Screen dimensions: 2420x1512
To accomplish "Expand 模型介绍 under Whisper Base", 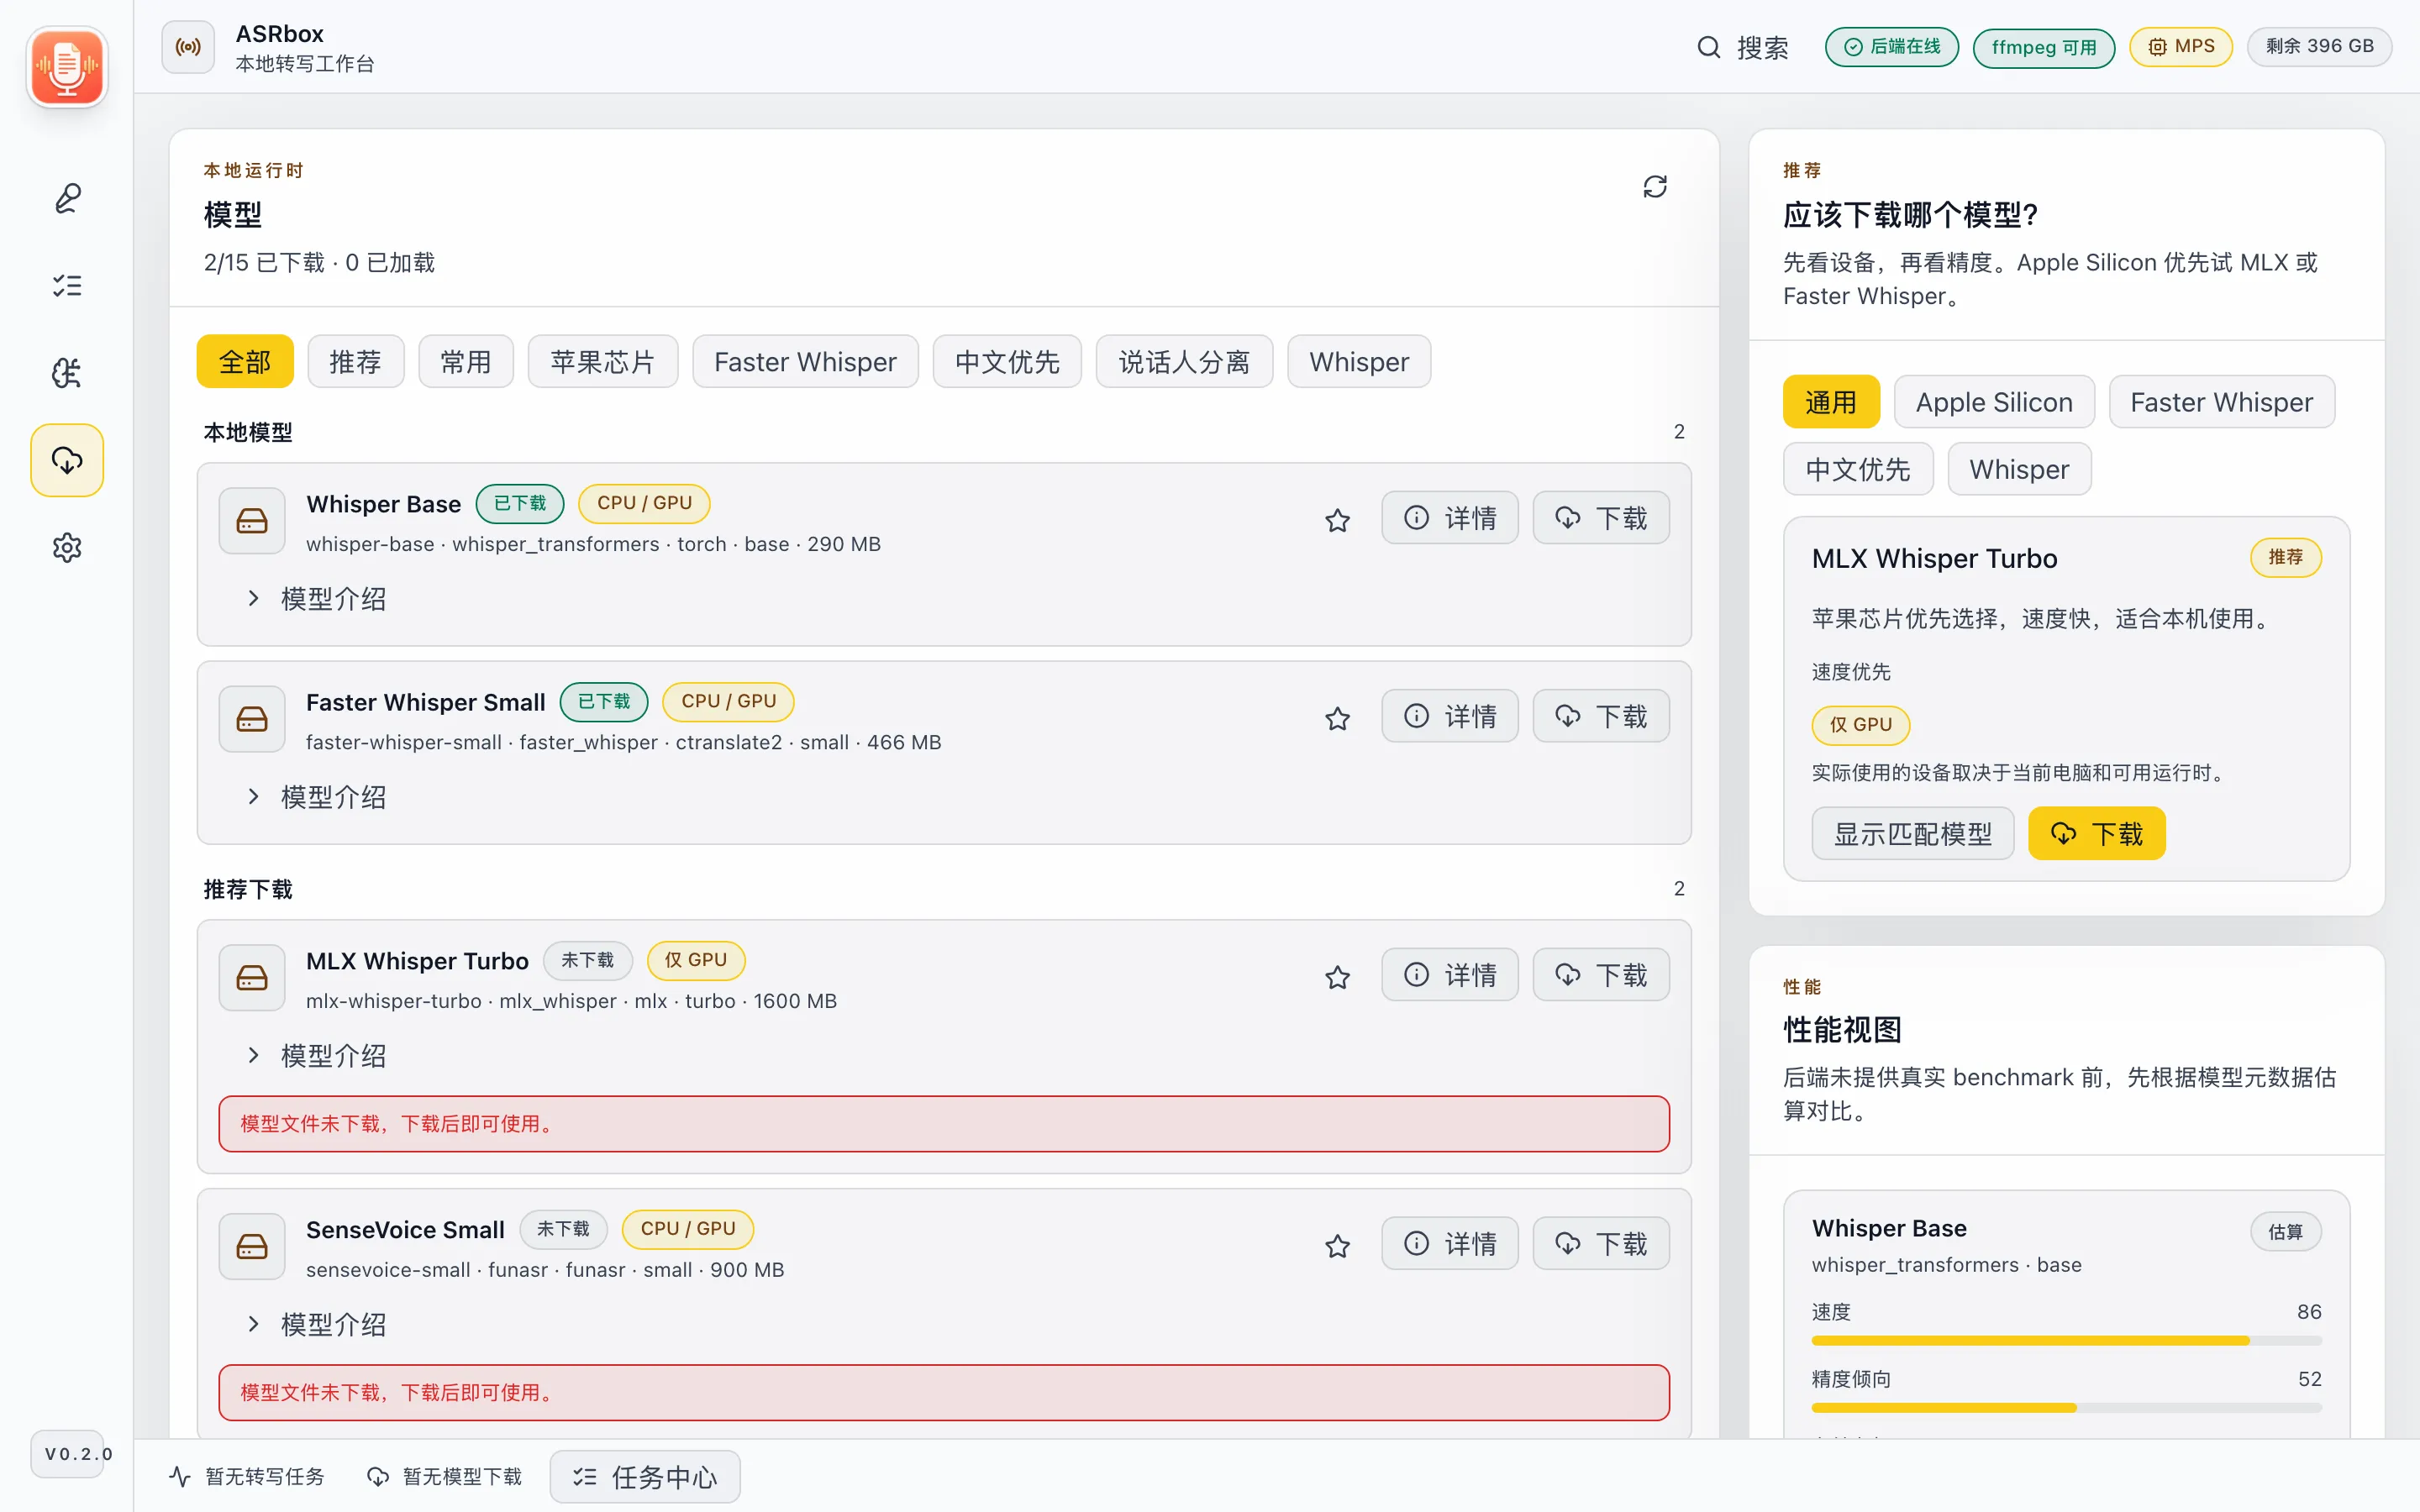I will [316, 599].
